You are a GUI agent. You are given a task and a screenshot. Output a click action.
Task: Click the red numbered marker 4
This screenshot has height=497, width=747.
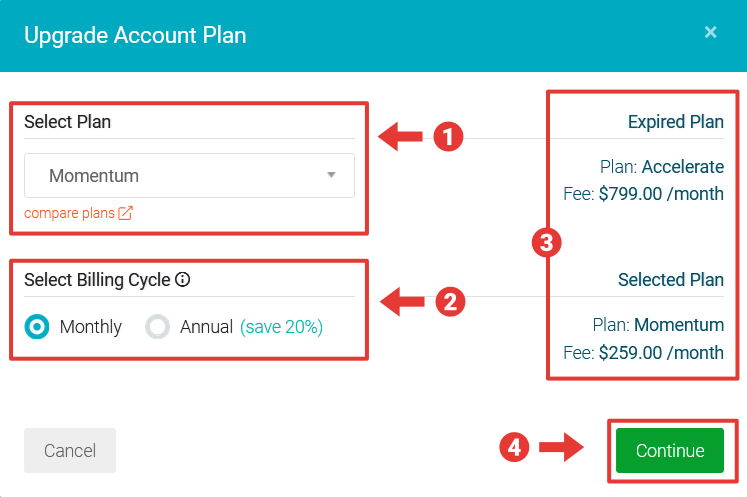[x=514, y=447]
